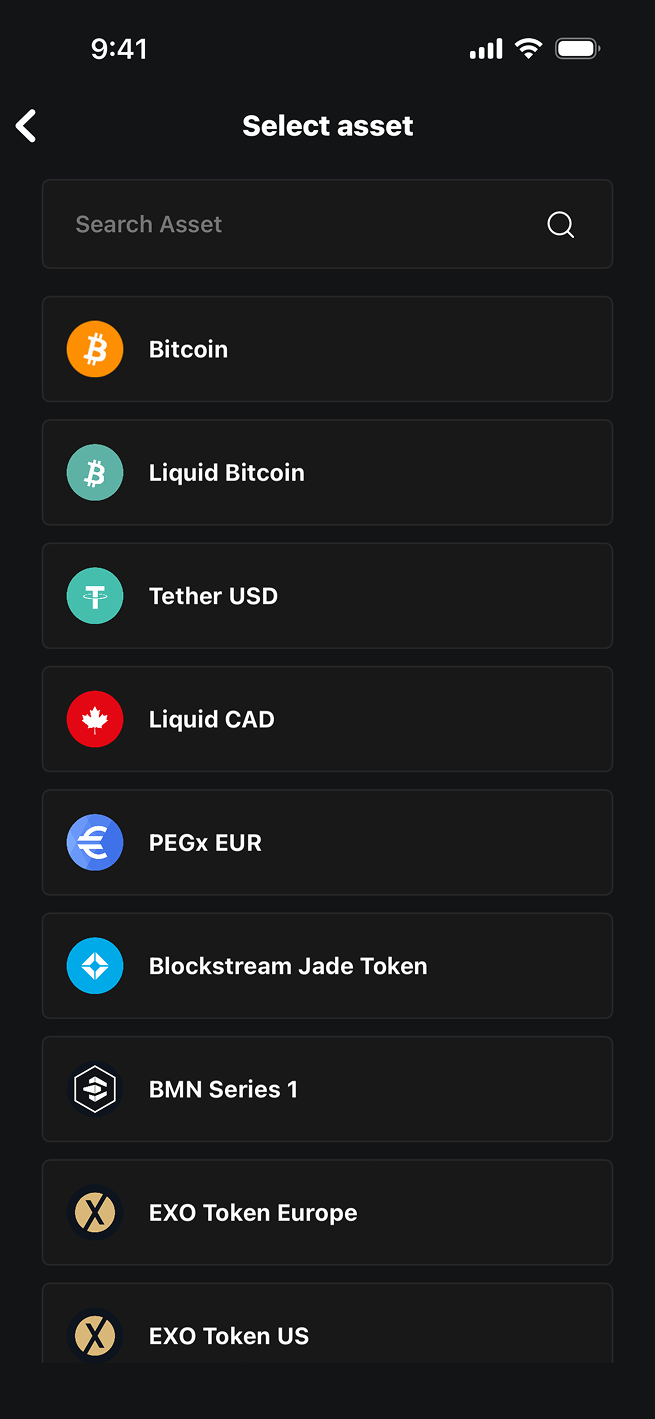
Task: Select the PEGx EUR asset
Action: pos(328,842)
